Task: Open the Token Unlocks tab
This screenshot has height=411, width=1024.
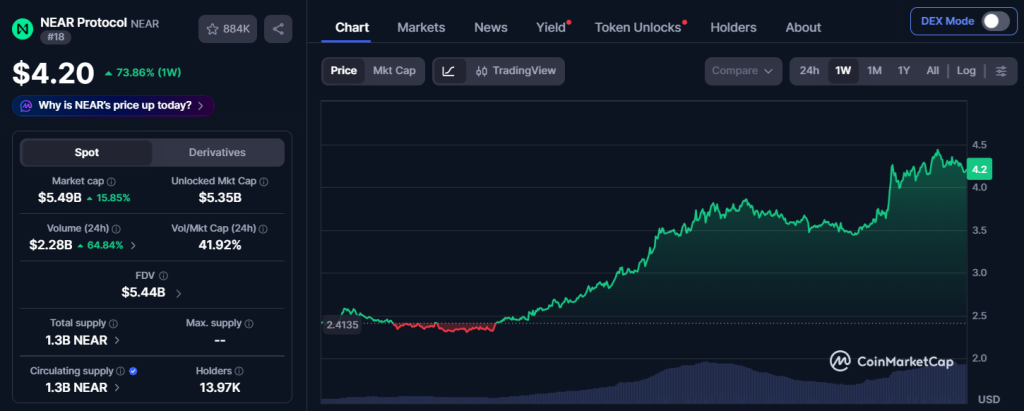Action: pyautogui.click(x=638, y=27)
